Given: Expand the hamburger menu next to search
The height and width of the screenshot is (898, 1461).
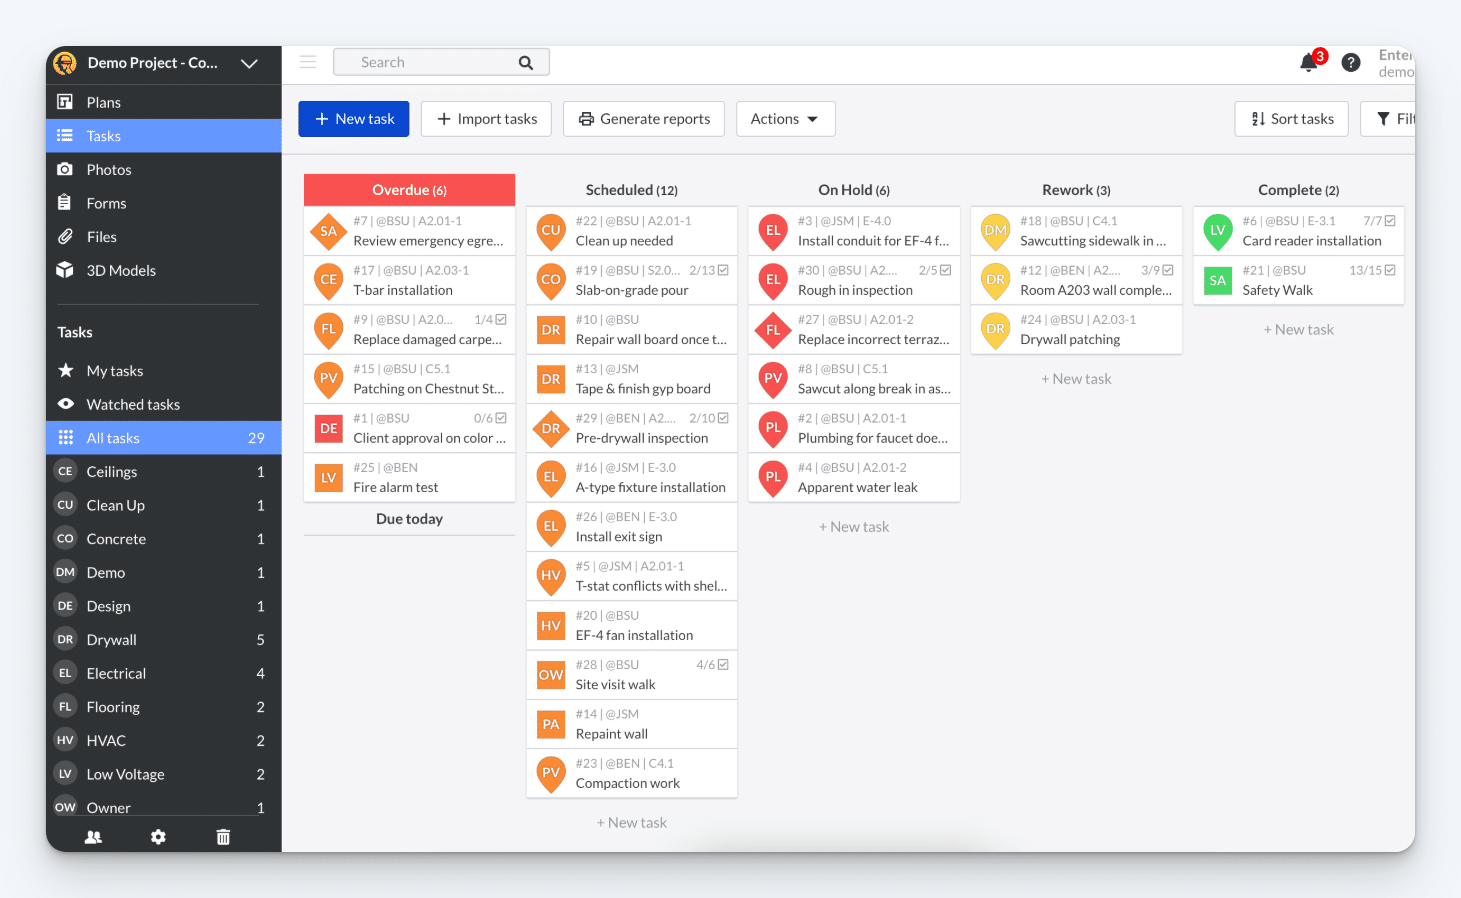Looking at the screenshot, I should click(x=308, y=61).
